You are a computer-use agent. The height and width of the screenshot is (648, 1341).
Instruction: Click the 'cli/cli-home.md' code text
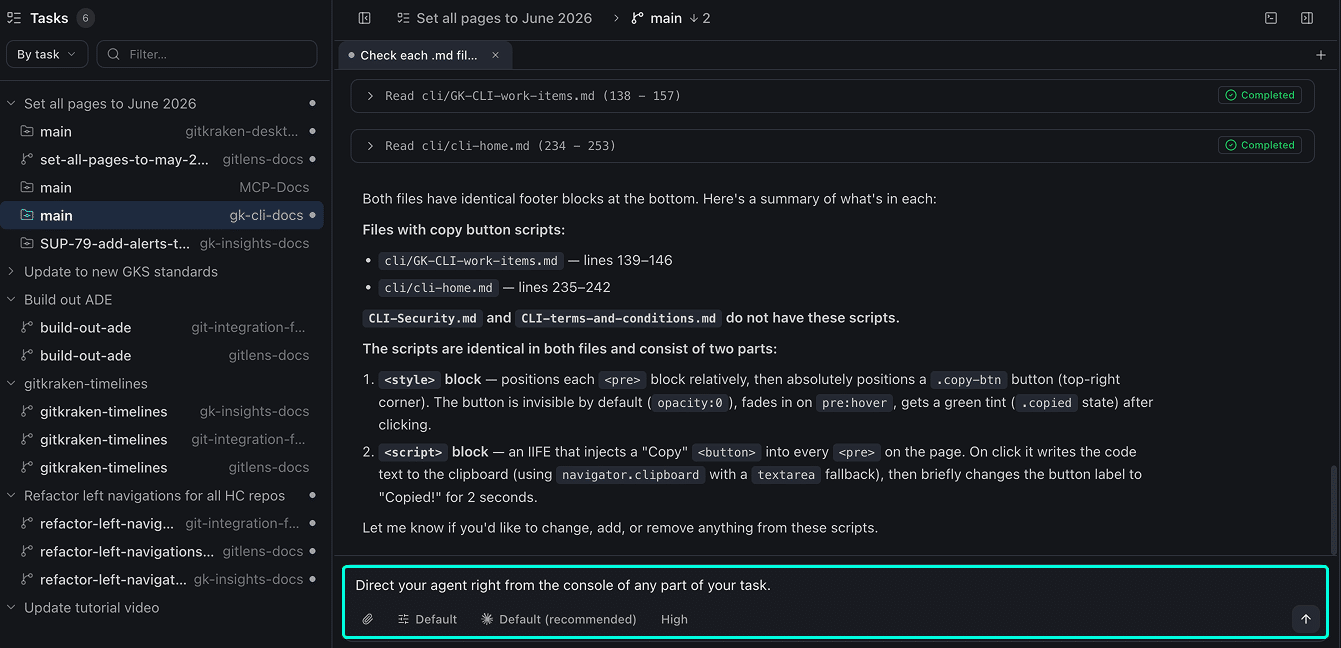438,287
